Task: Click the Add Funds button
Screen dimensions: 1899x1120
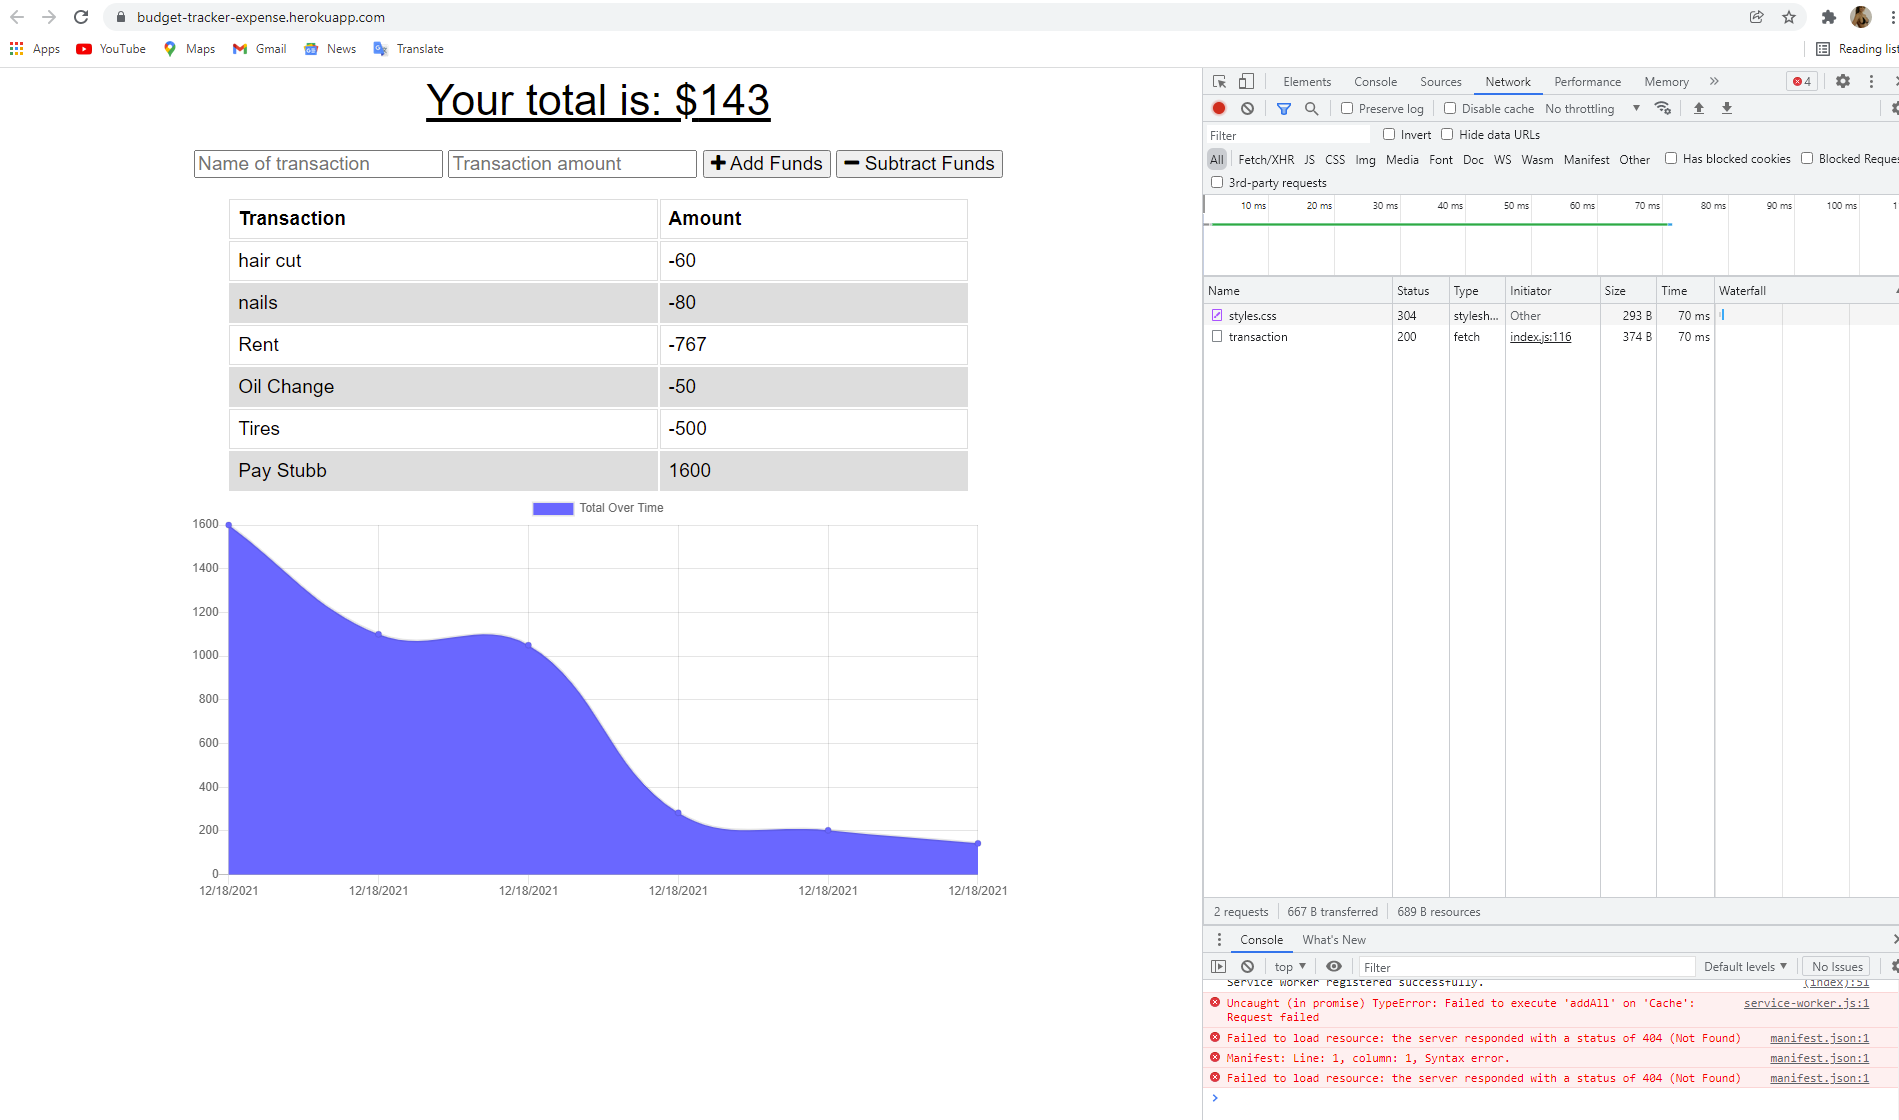Action: (x=766, y=163)
